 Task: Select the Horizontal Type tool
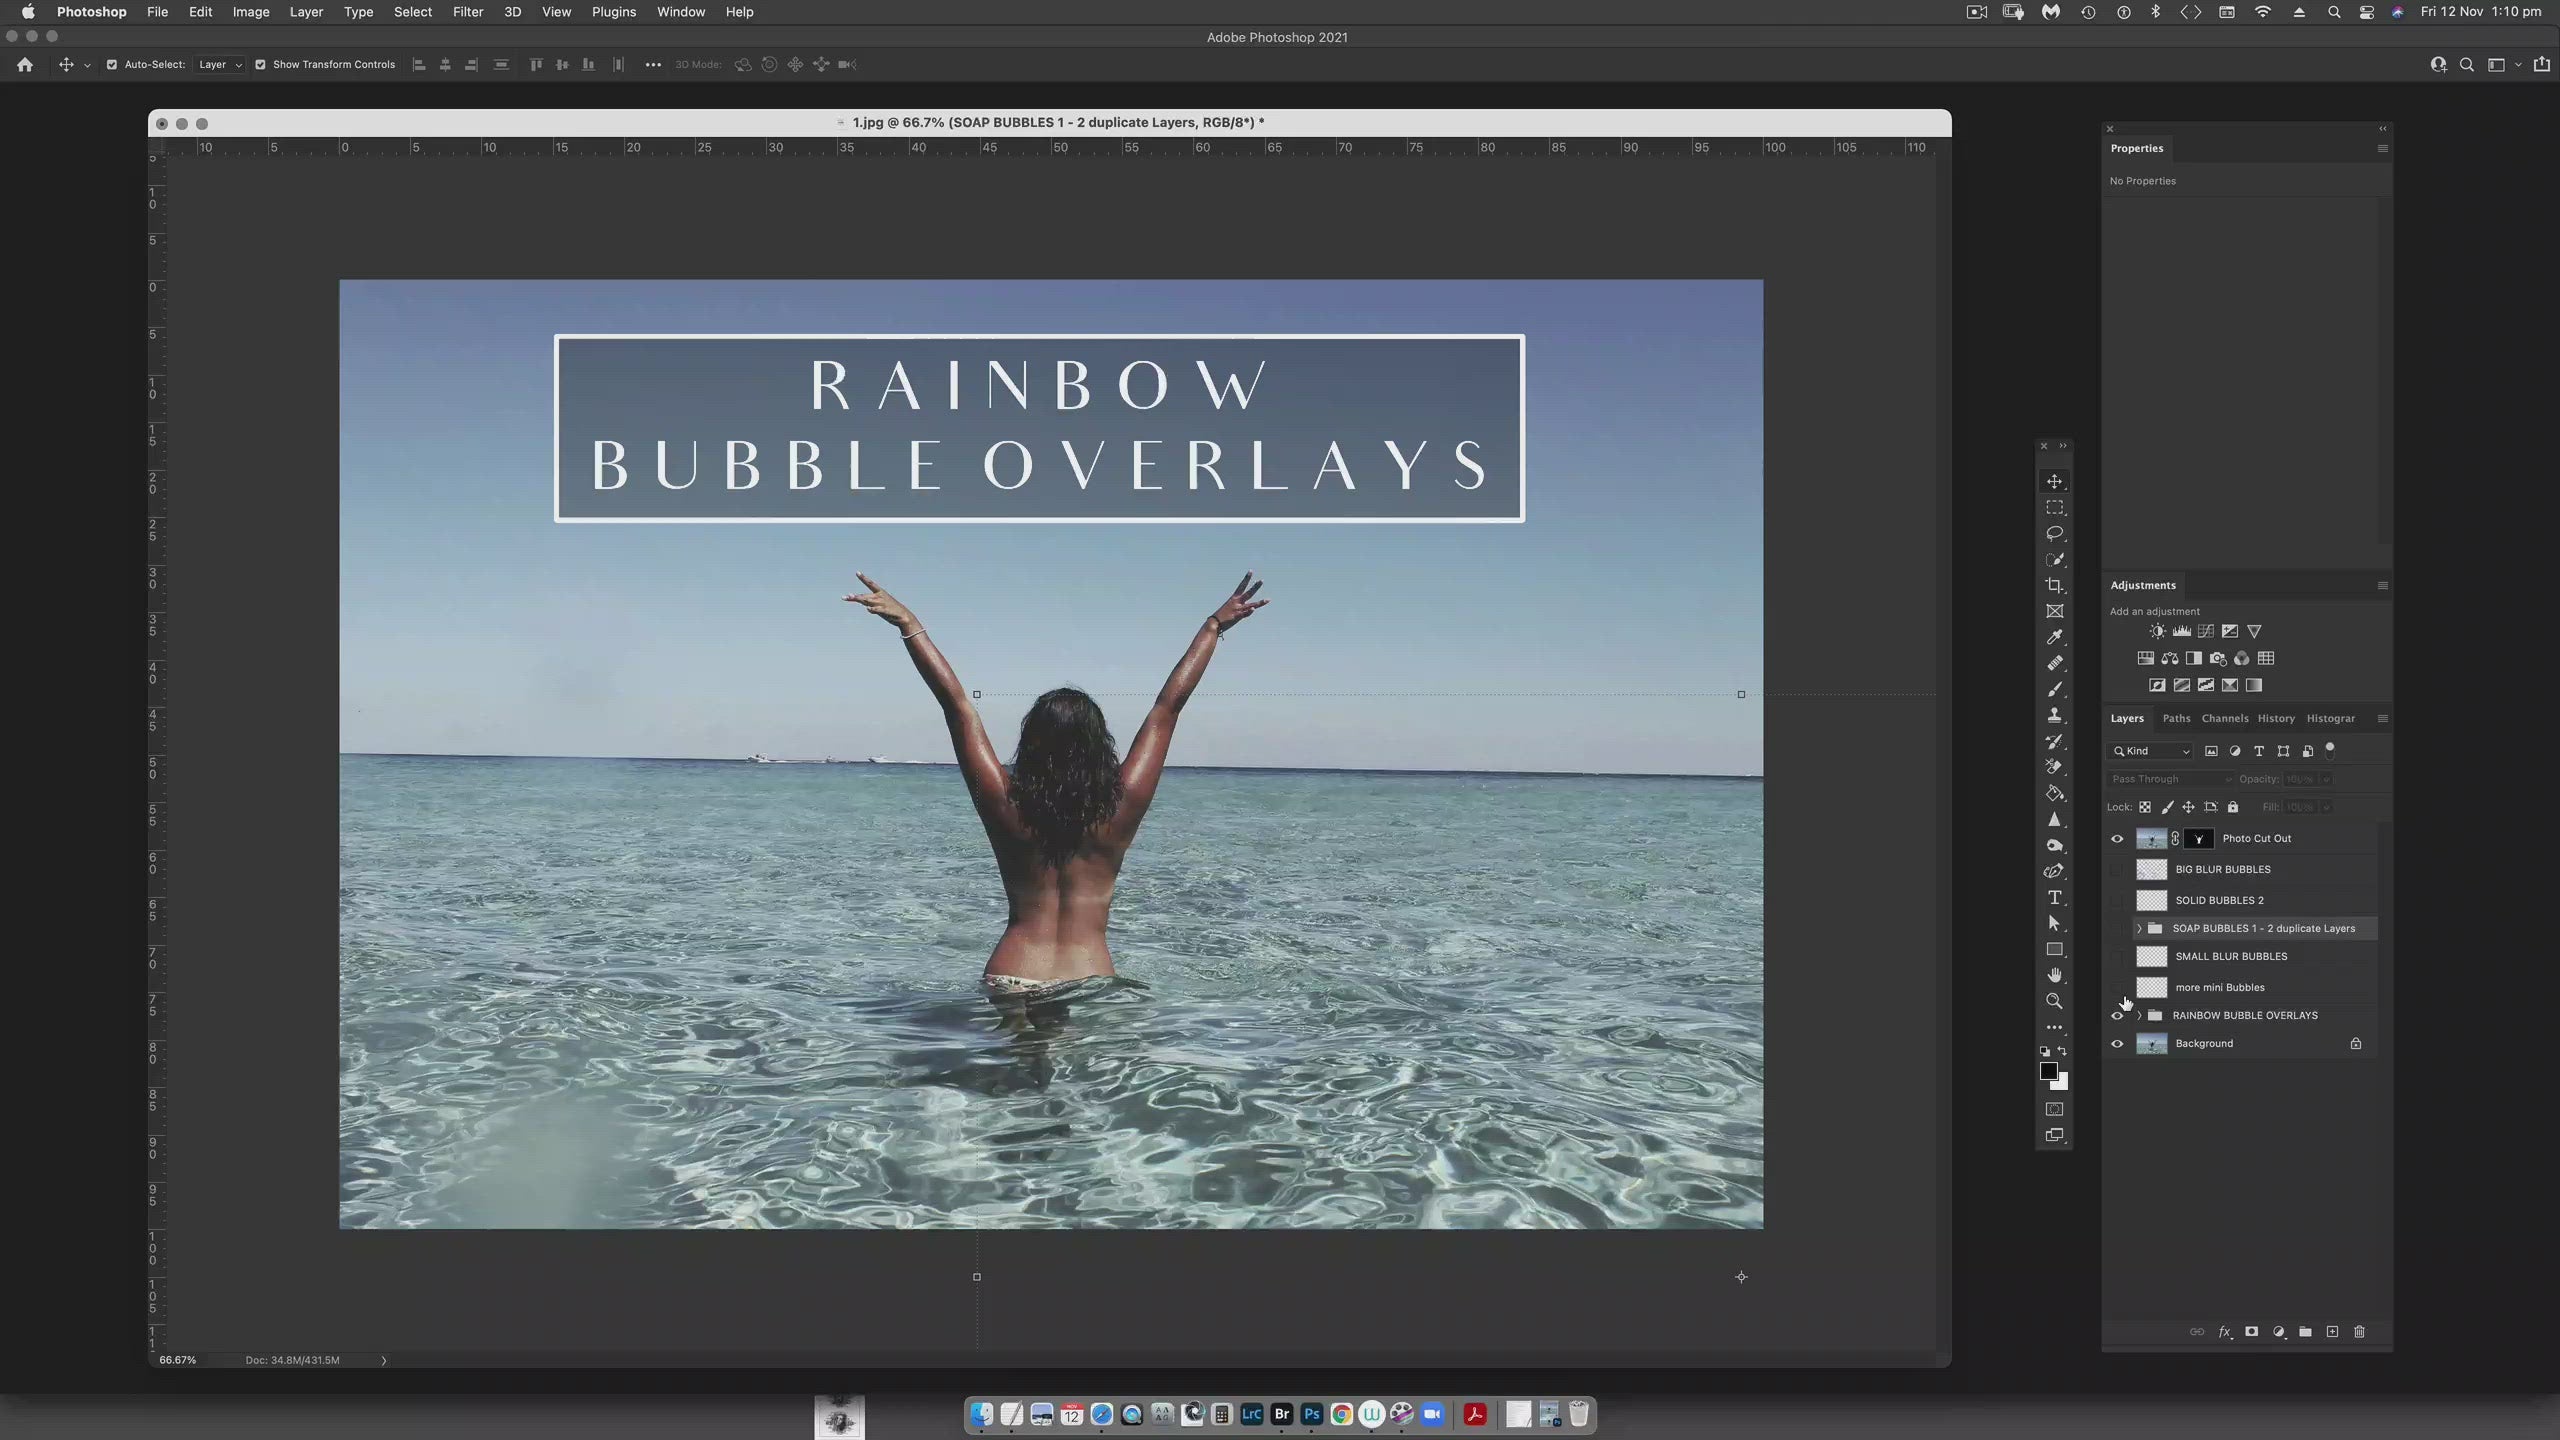(x=2055, y=898)
